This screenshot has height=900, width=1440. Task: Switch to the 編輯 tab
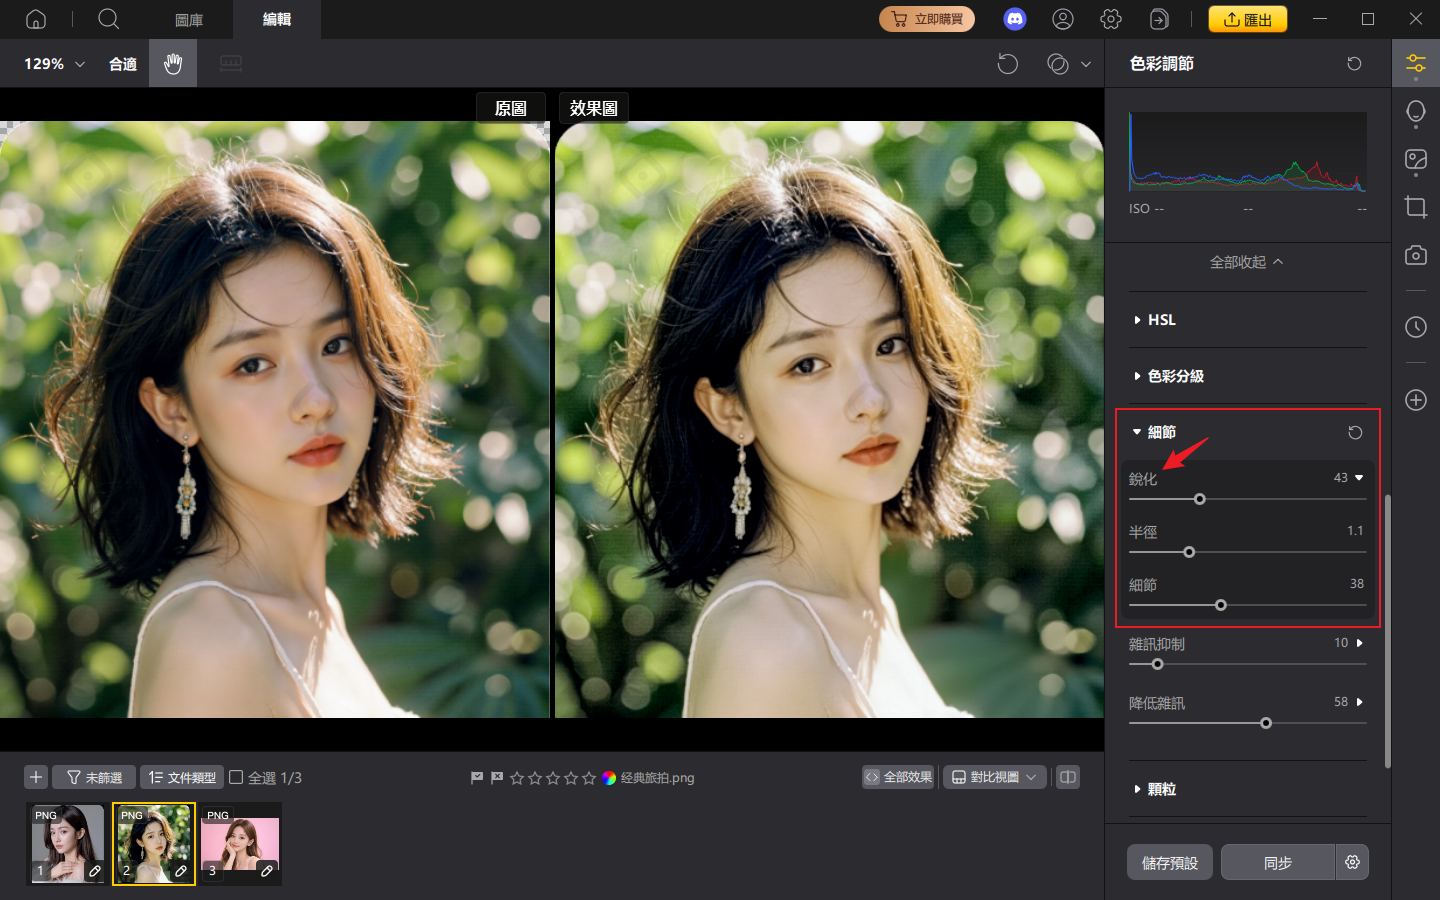click(x=276, y=19)
